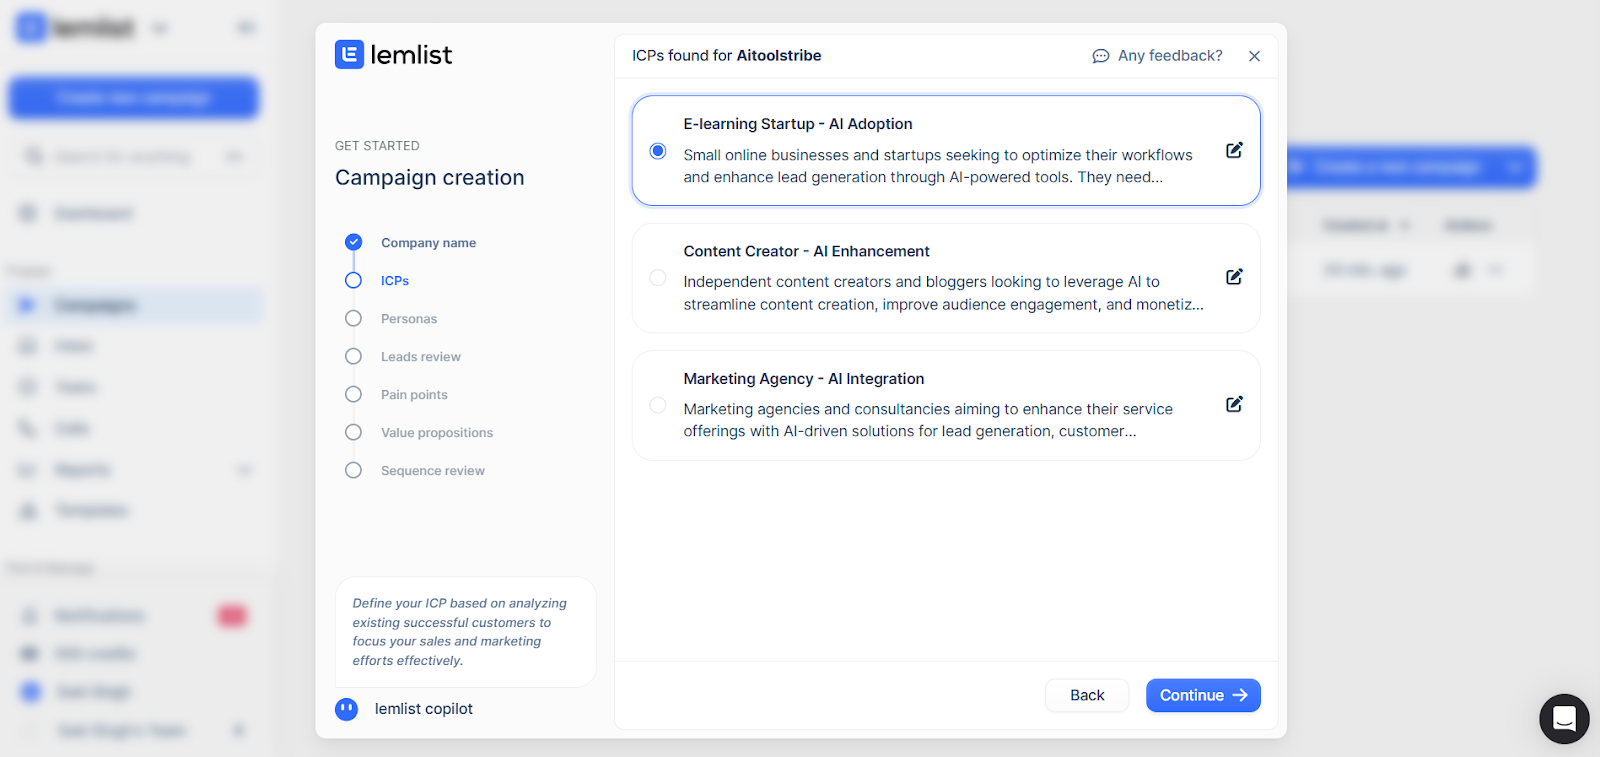Go to Pain points step

(414, 395)
